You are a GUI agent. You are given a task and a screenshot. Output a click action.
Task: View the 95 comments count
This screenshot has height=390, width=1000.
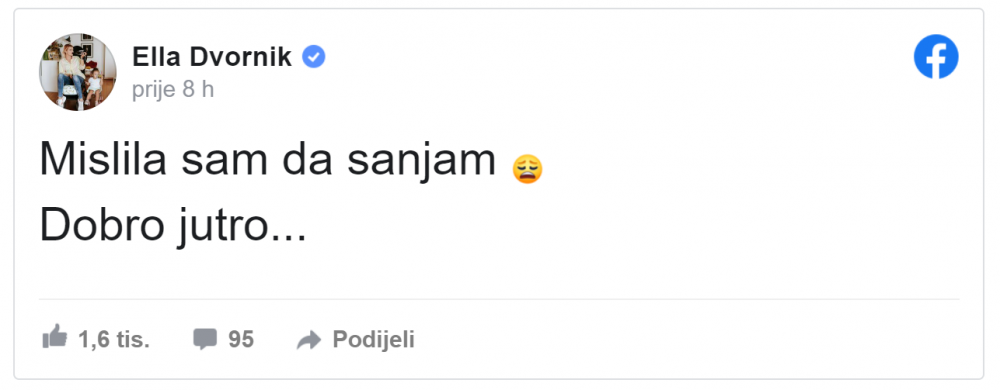click(241, 339)
